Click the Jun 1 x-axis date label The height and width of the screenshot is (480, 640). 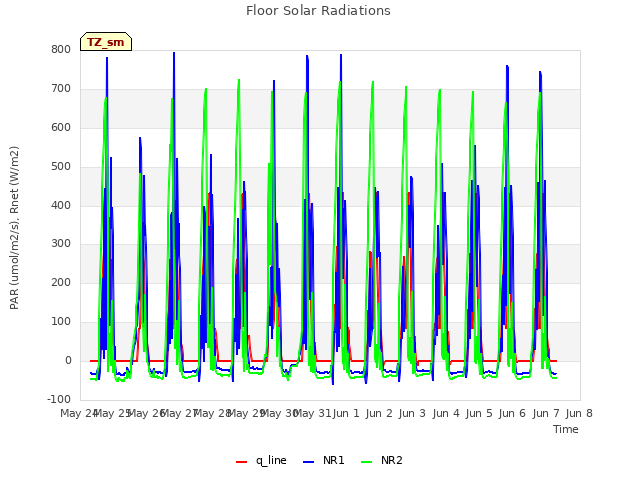point(346,413)
